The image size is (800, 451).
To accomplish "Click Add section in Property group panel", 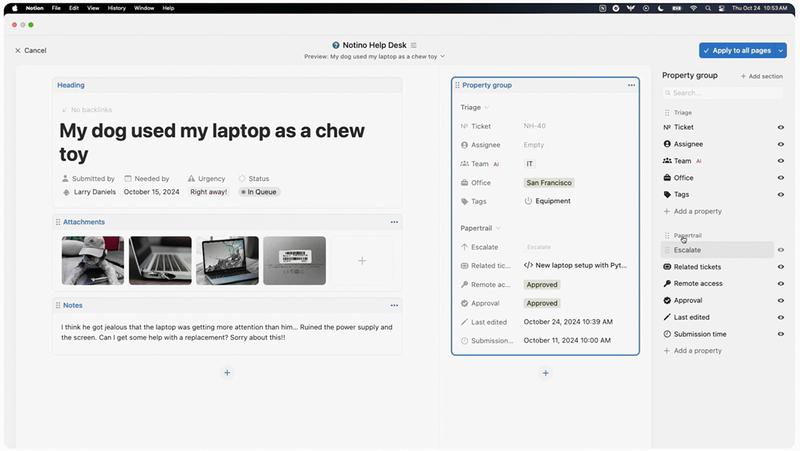I will pos(762,76).
